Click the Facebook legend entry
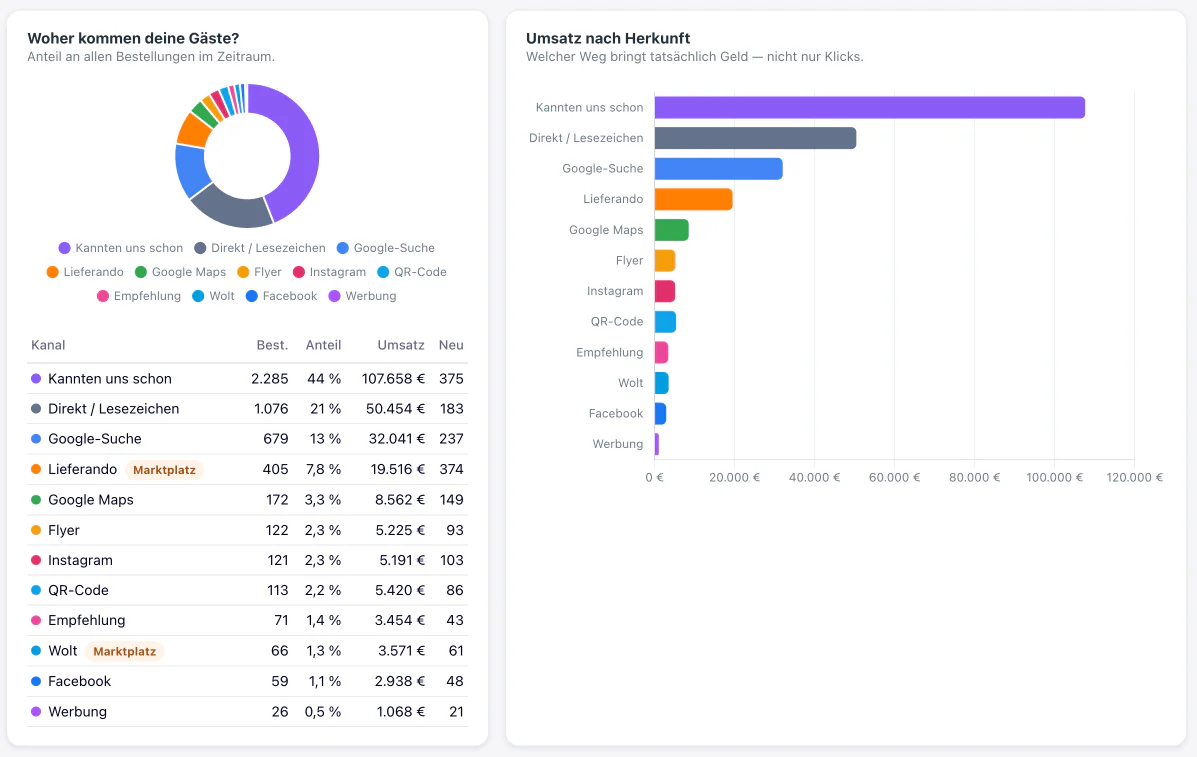The height and width of the screenshot is (757, 1197). 281,296
